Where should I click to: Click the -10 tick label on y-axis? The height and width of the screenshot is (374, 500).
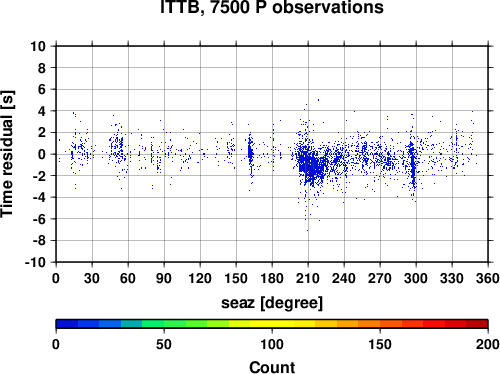pyautogui.click(x=35, y=262)
